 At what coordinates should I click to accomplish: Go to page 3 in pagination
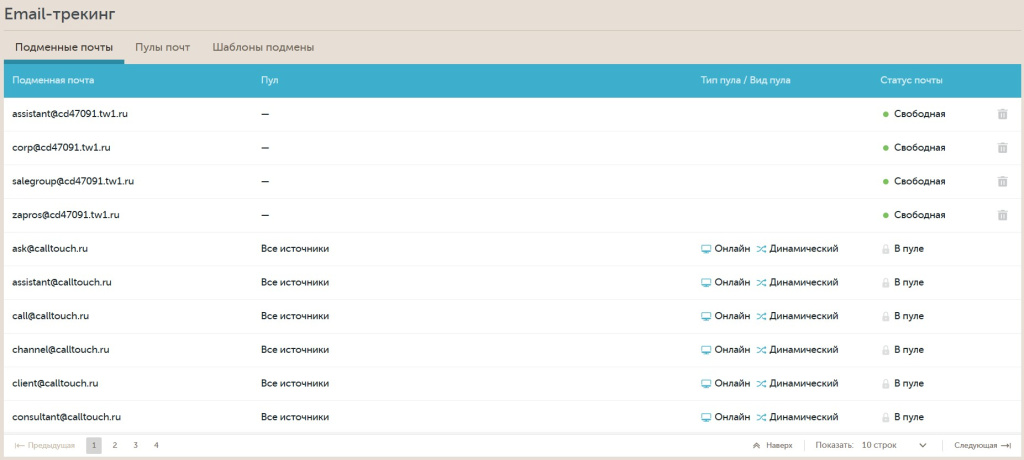click(135, 446)
